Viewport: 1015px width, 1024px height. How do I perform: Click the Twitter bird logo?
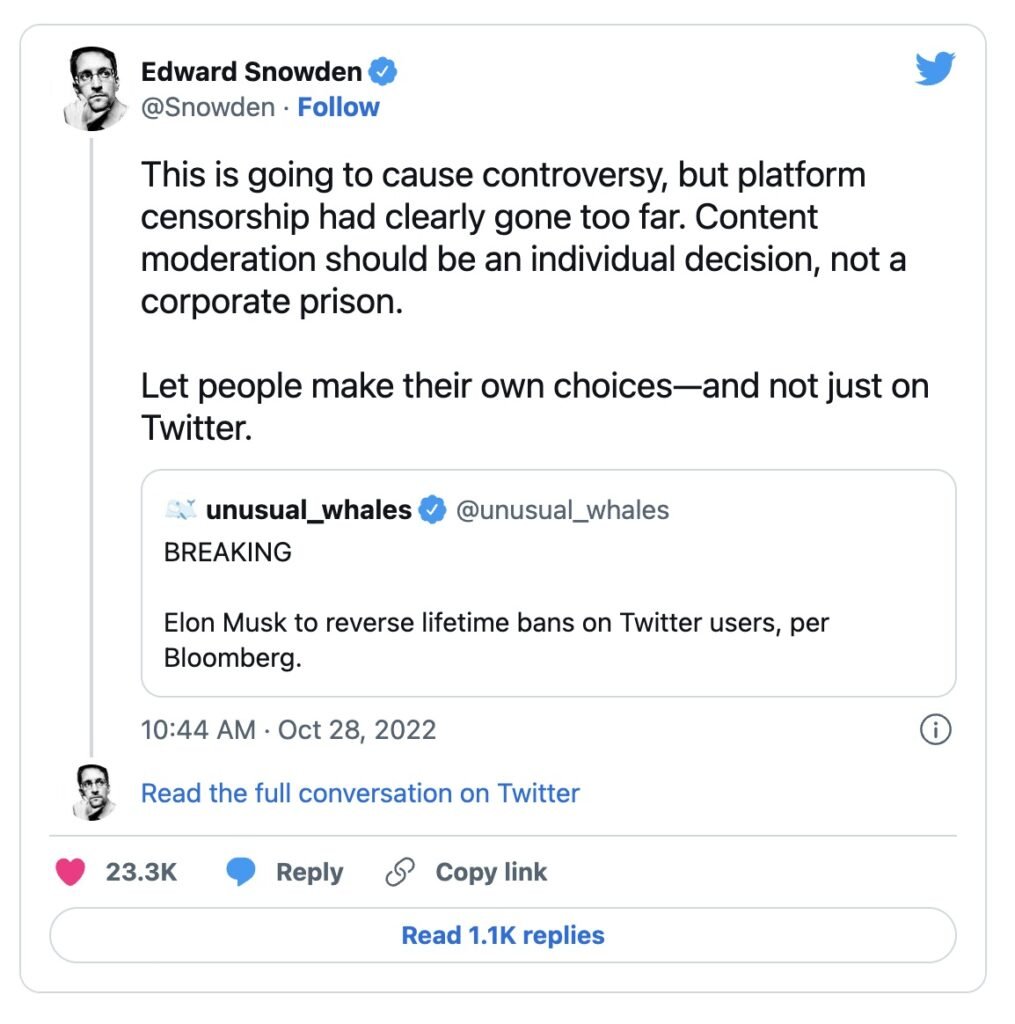pyautogui.click(x=935, y=69)
